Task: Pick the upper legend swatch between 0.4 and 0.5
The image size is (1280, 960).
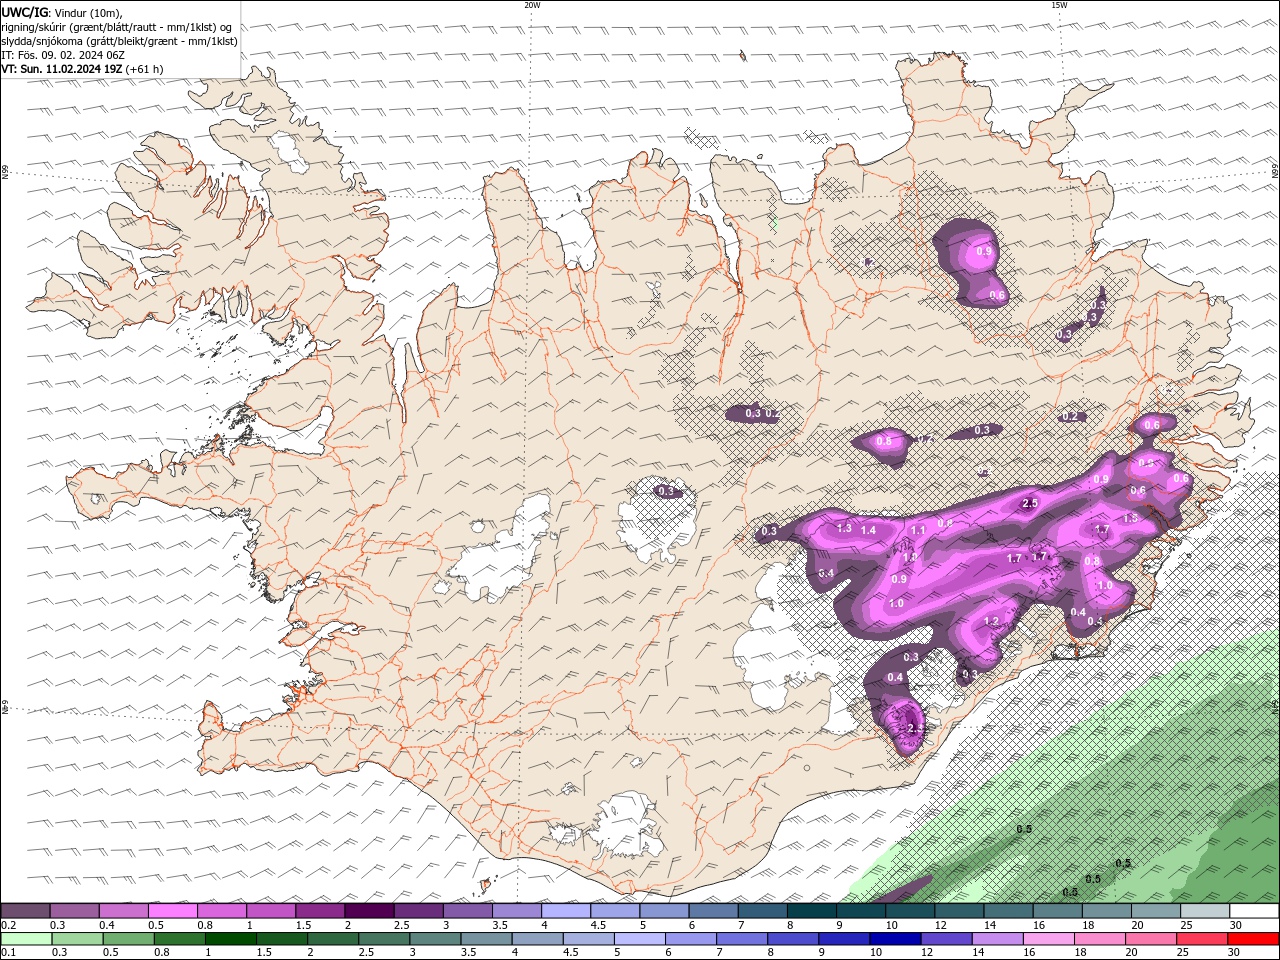Action: tap(123, 911)
